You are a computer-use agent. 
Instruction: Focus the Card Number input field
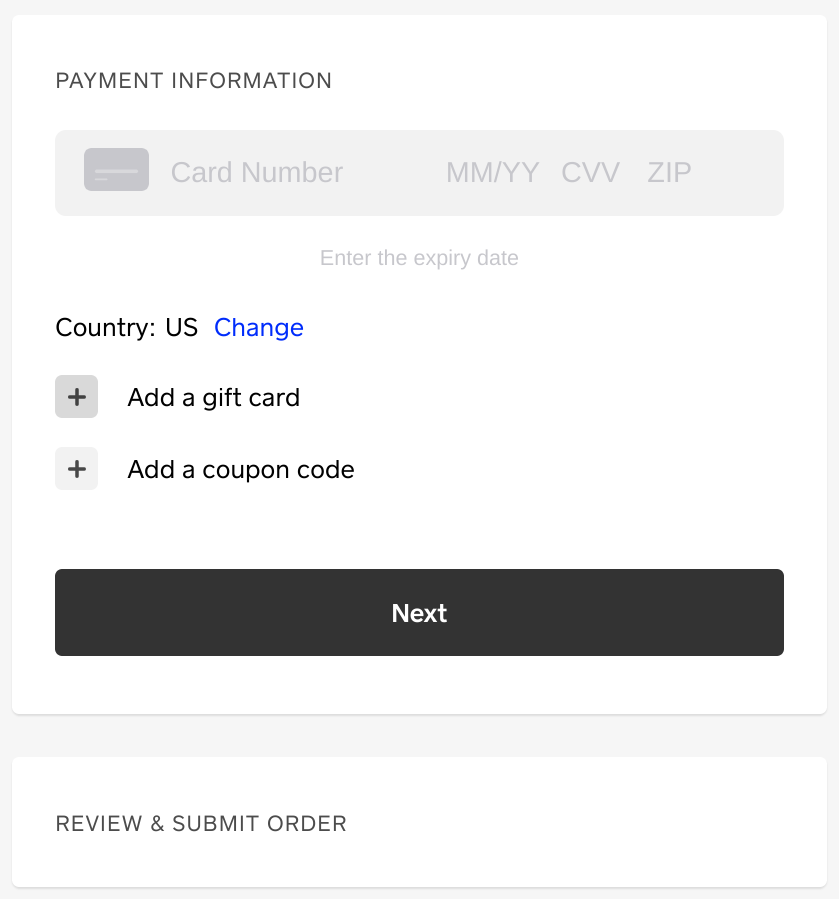click(290, 173)
